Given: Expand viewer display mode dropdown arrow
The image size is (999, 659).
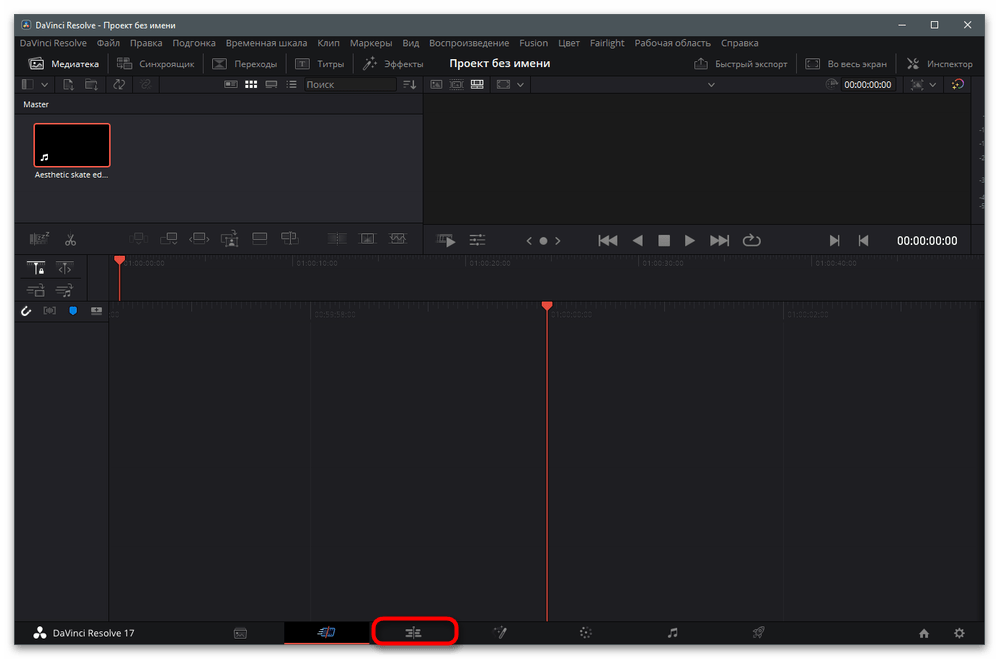Looking at the screenshot, I should pyautogui.click(x=521, y=84).
